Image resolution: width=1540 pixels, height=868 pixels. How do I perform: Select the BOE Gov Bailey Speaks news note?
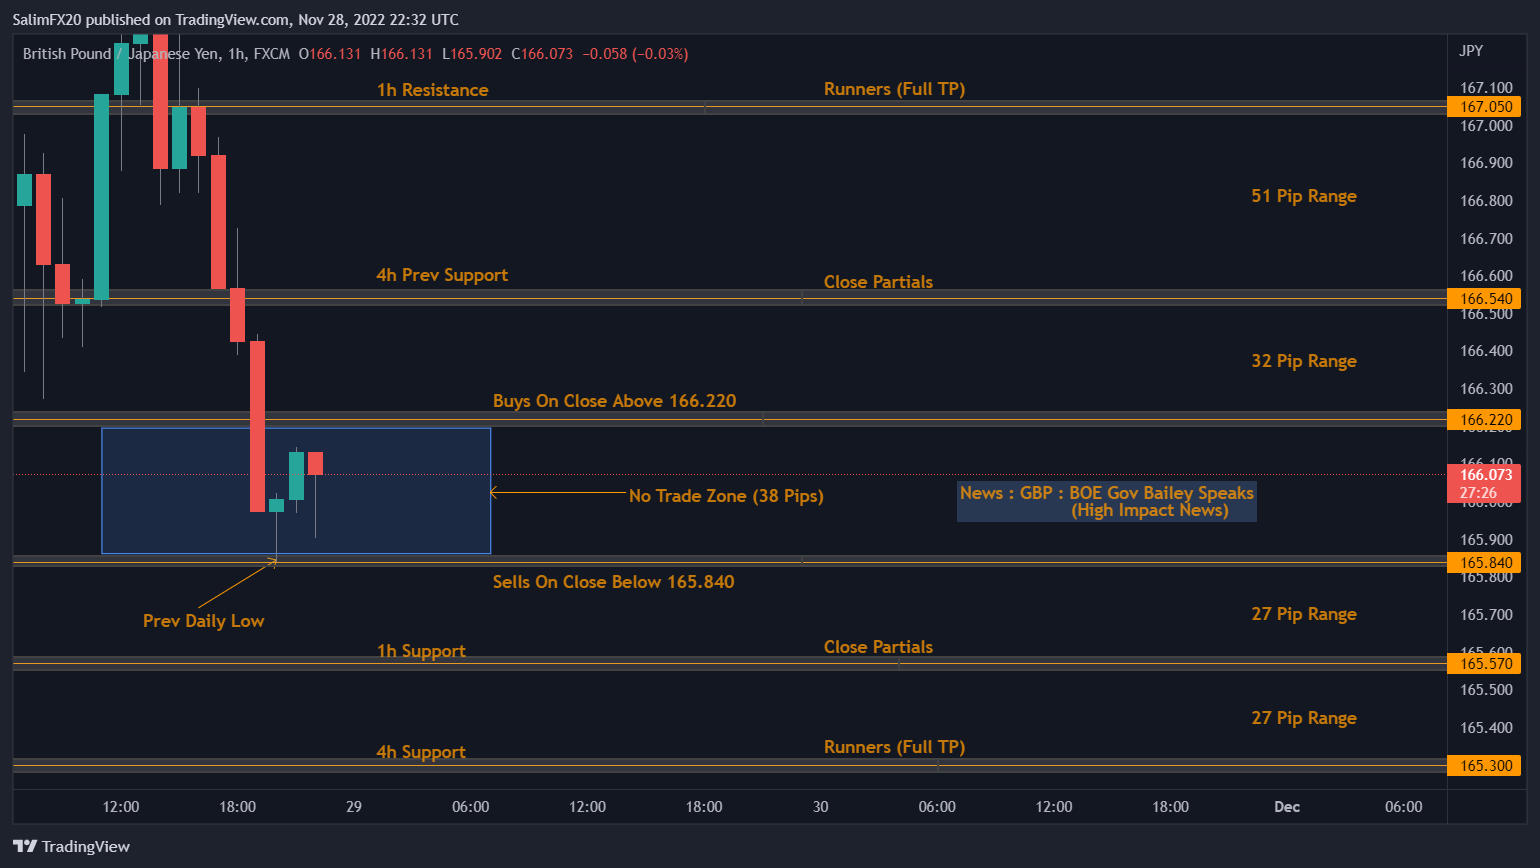coord(1106,502)
